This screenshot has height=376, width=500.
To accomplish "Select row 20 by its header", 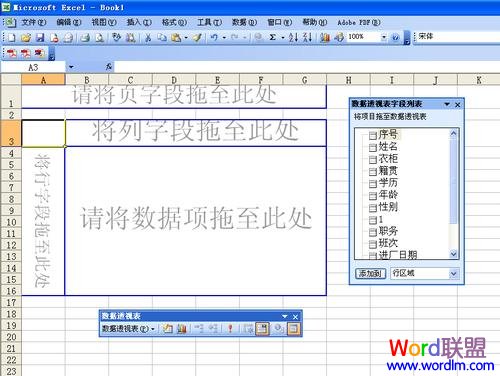I will pyautogui.click(x=11, y=337).
